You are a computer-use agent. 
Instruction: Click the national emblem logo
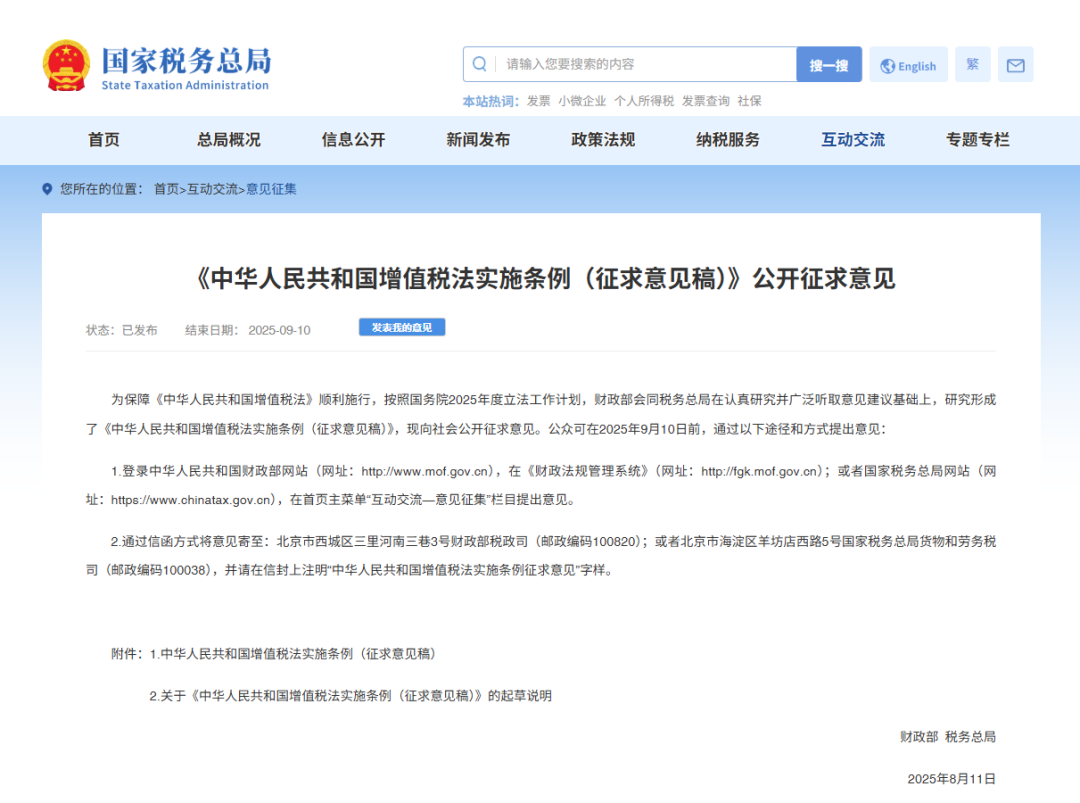click(x=66, y=65)
